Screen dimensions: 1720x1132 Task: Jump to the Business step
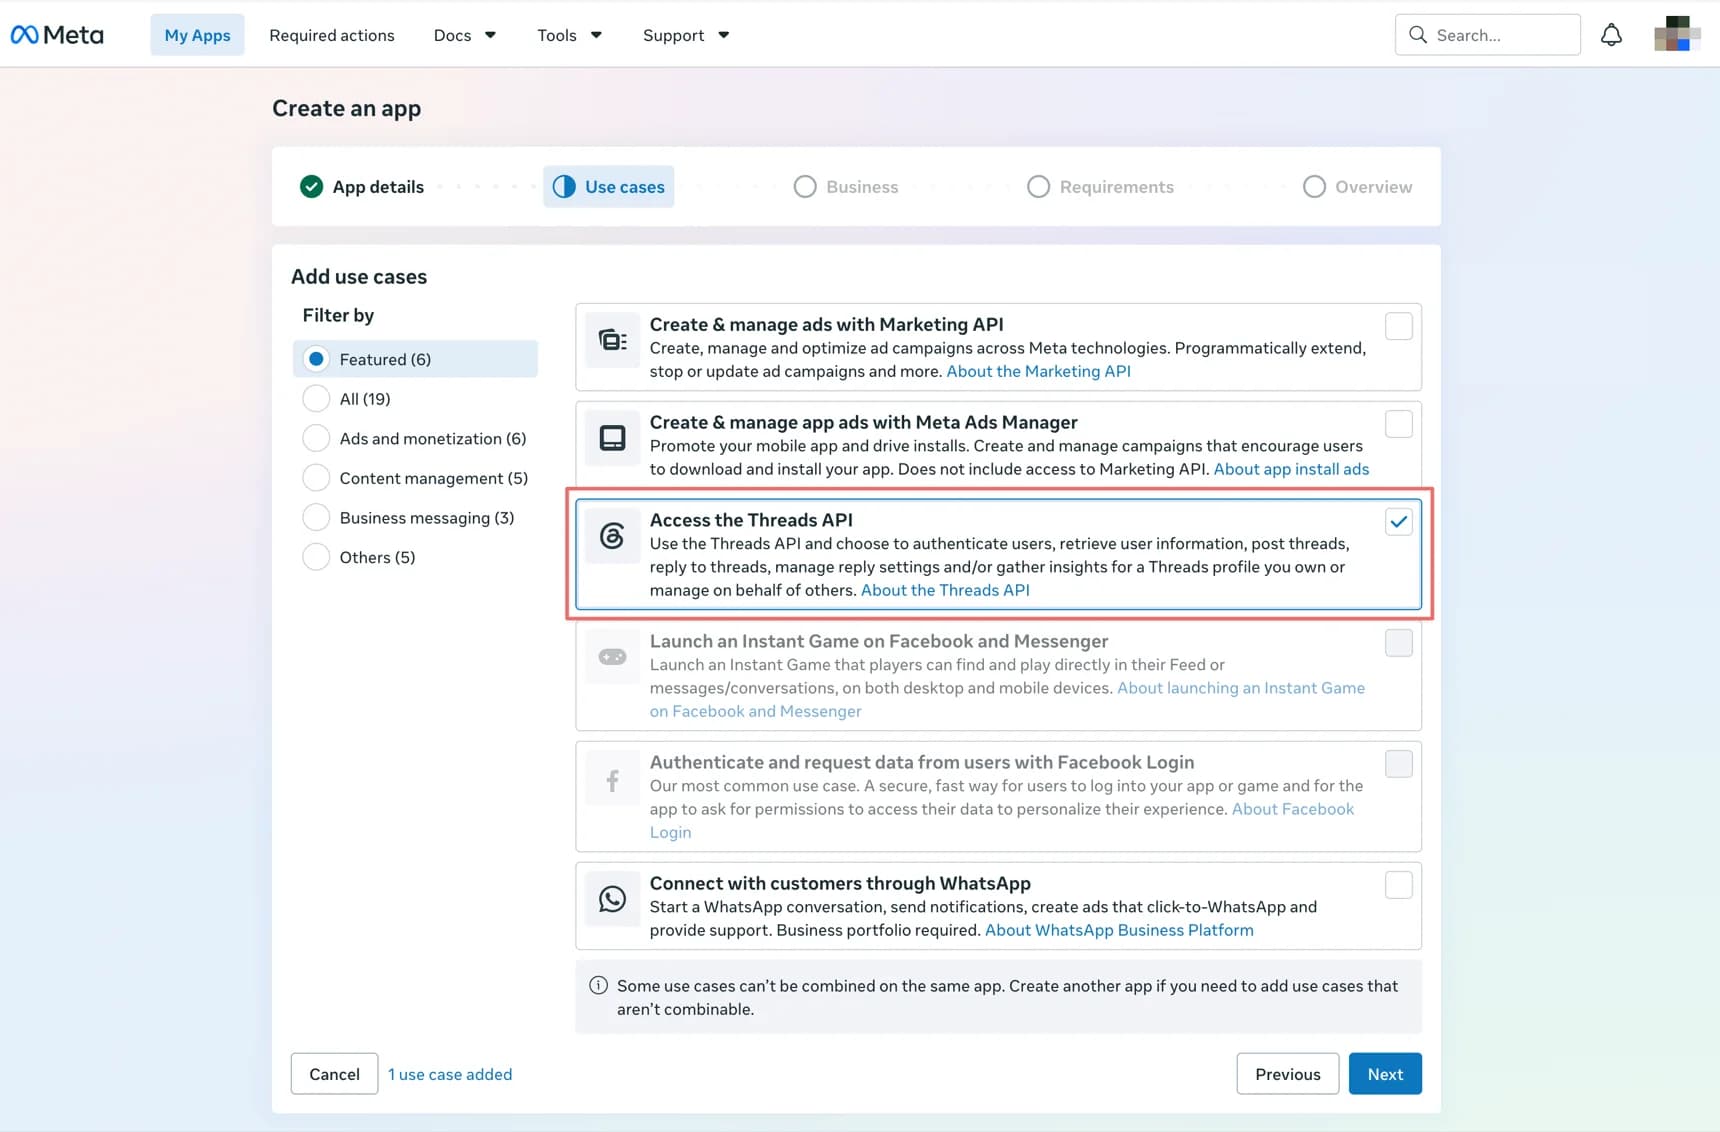[846, 187]
